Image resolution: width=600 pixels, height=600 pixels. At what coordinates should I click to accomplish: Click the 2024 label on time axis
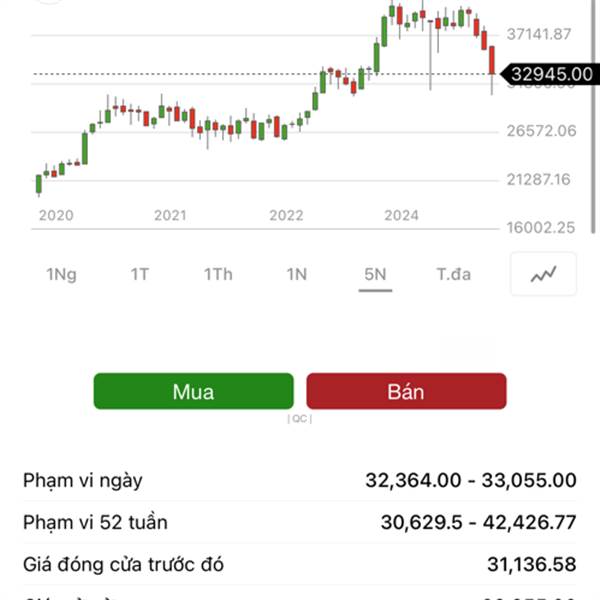401,215
